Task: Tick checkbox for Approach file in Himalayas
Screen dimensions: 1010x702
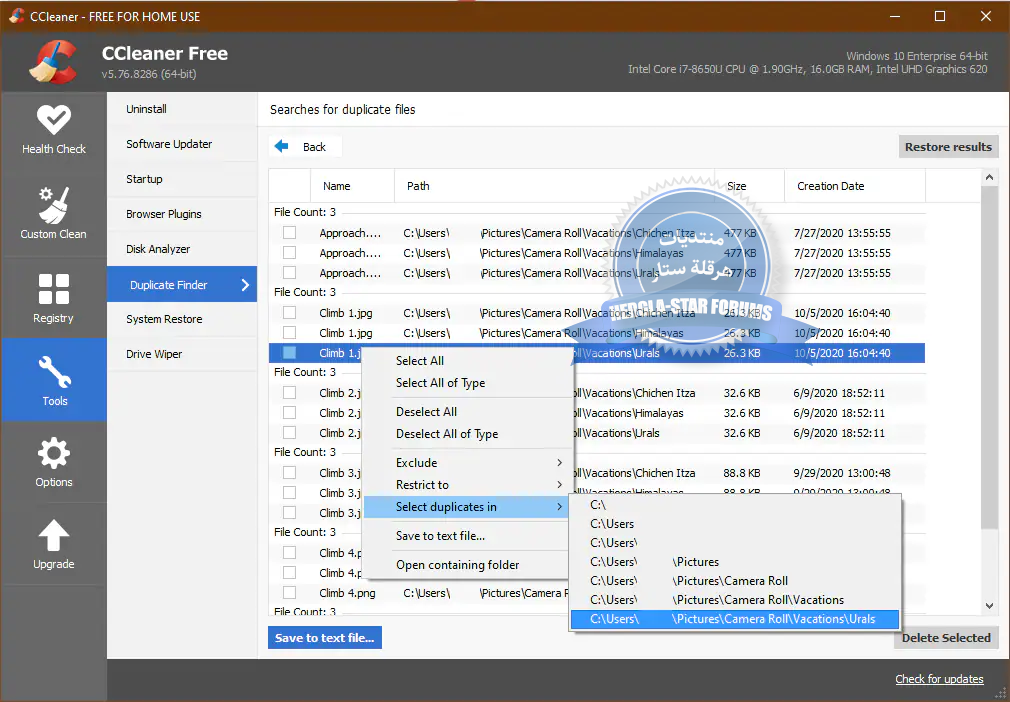Action: tap(289, 252)
